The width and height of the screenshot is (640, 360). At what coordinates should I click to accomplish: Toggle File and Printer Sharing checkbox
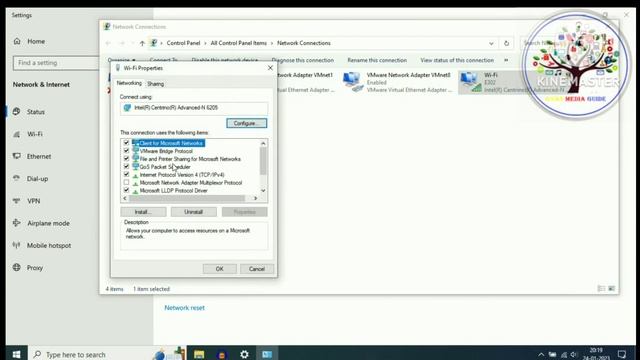[x=127, y=159]
